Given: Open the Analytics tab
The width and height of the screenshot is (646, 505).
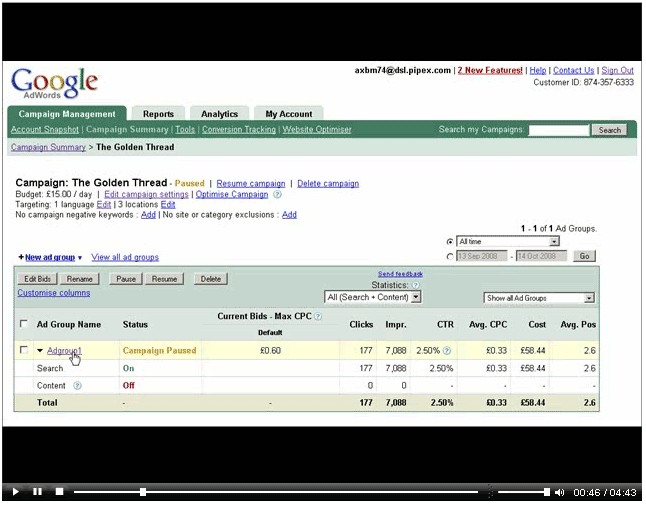Looking at the screenshot, I should pyautogui.click(x=219, y=114).
